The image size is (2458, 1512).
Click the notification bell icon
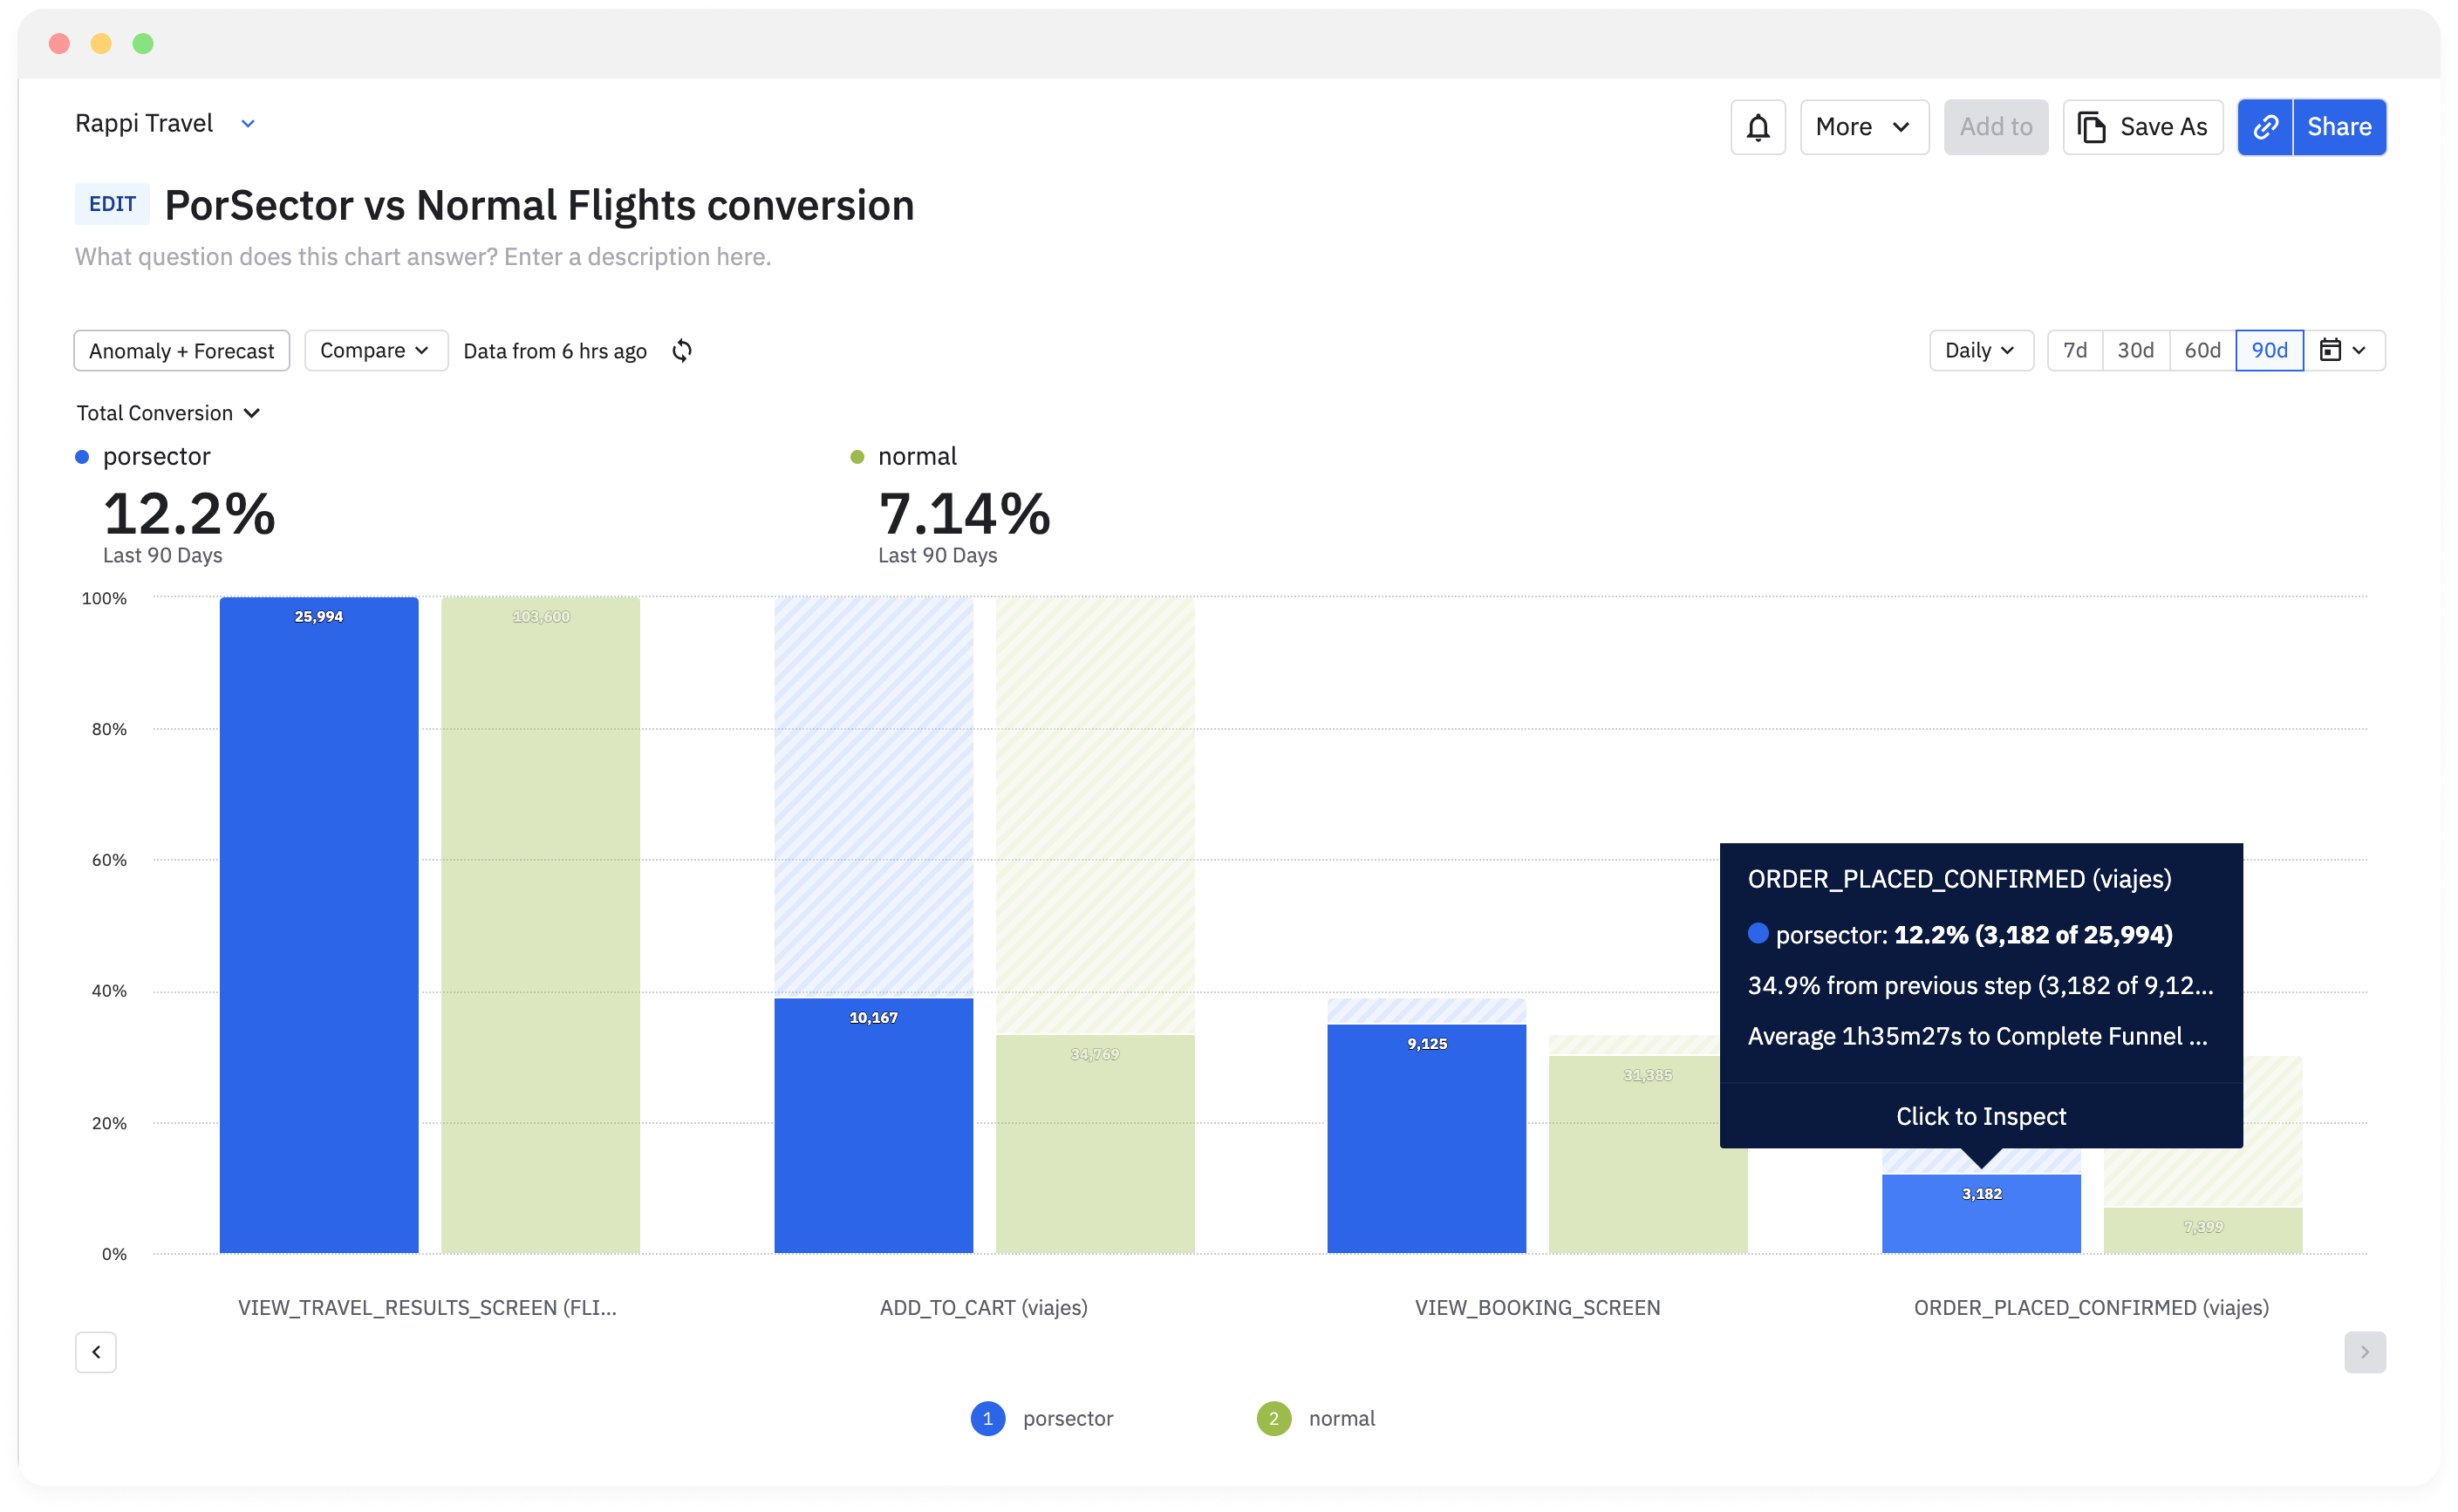pyautogui.click(x=1757, y=127)
